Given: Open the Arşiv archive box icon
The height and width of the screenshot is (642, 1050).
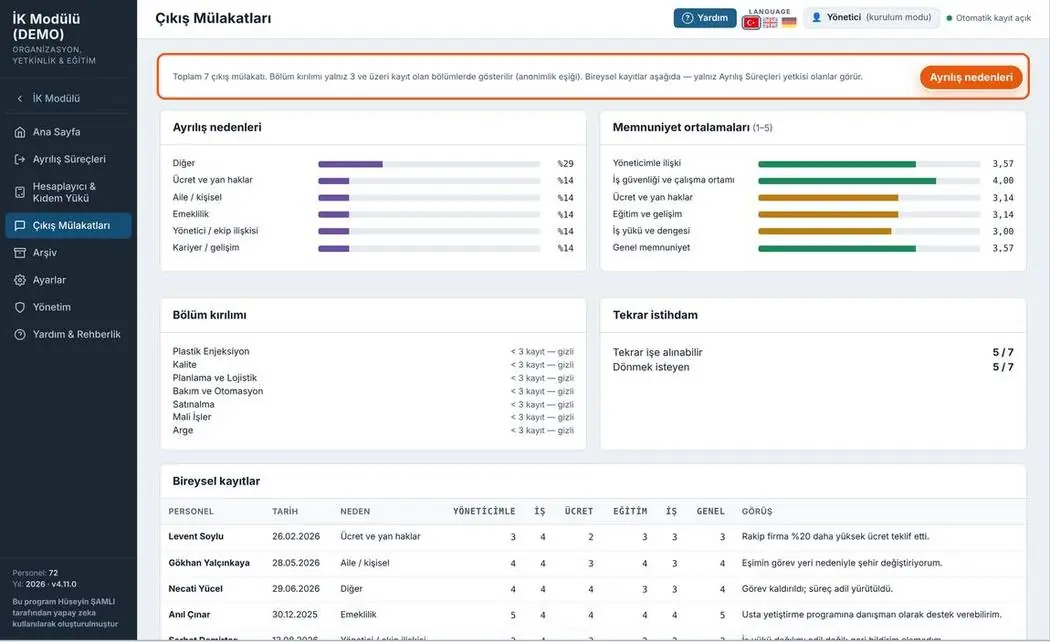Looking at the screenshot, I should pos(20,252).
